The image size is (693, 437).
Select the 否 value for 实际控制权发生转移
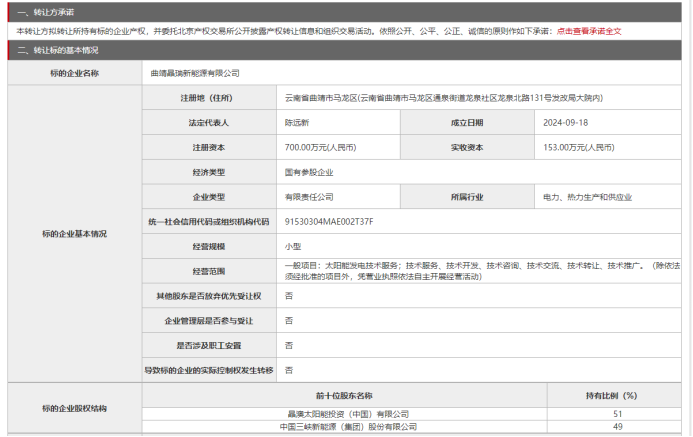point(289,370)
